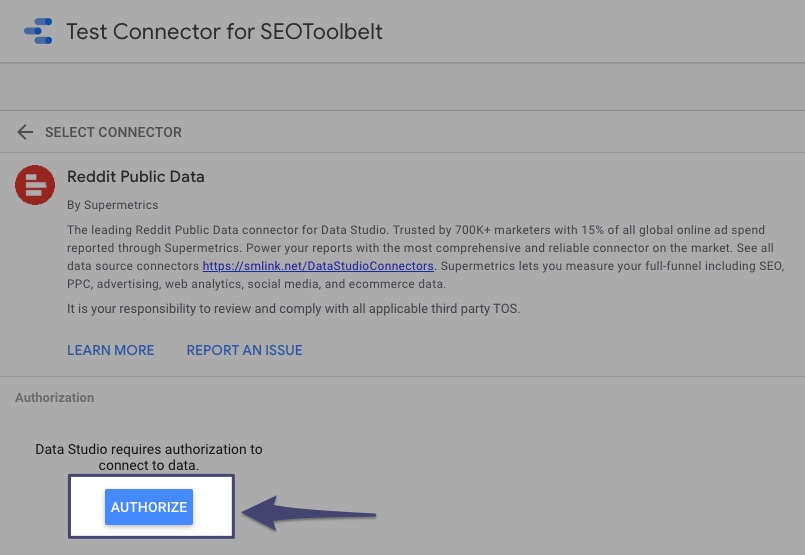Click the SELECT CONNECTOR label
Screen dimensions: 805x555
coord(113,132)
